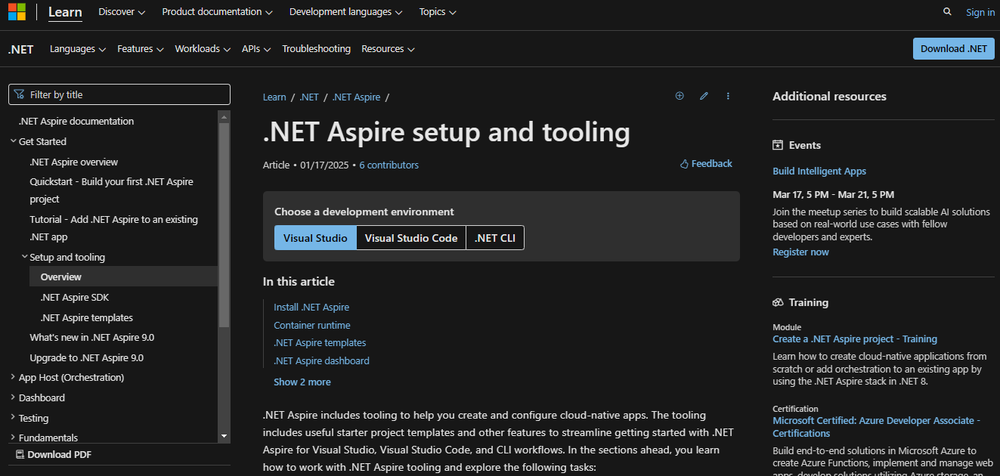Click the thumbs-up Feedback icon
Image resolution: width=1000 pixels, height=476 pixels.
pyautogui.click(x=684, y=164)
